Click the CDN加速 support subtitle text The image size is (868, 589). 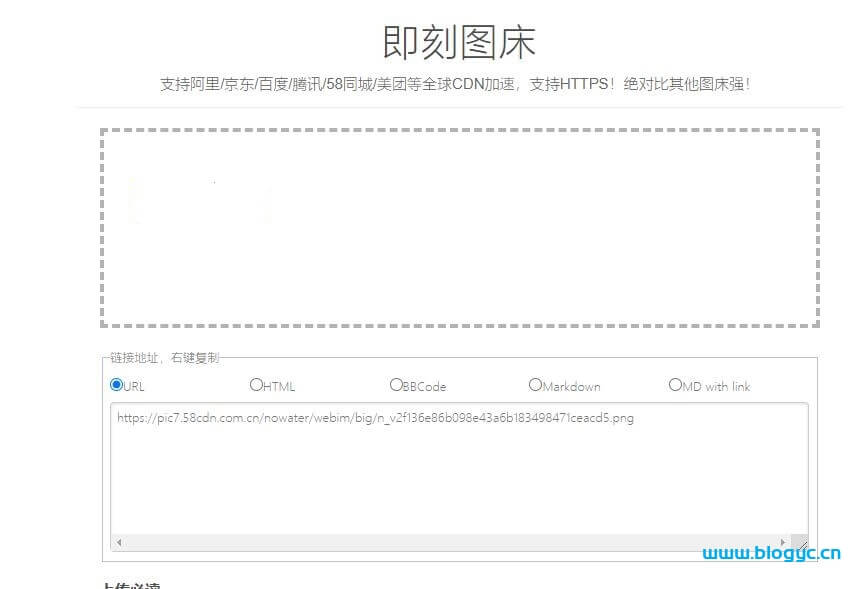(x=455, y=84)
